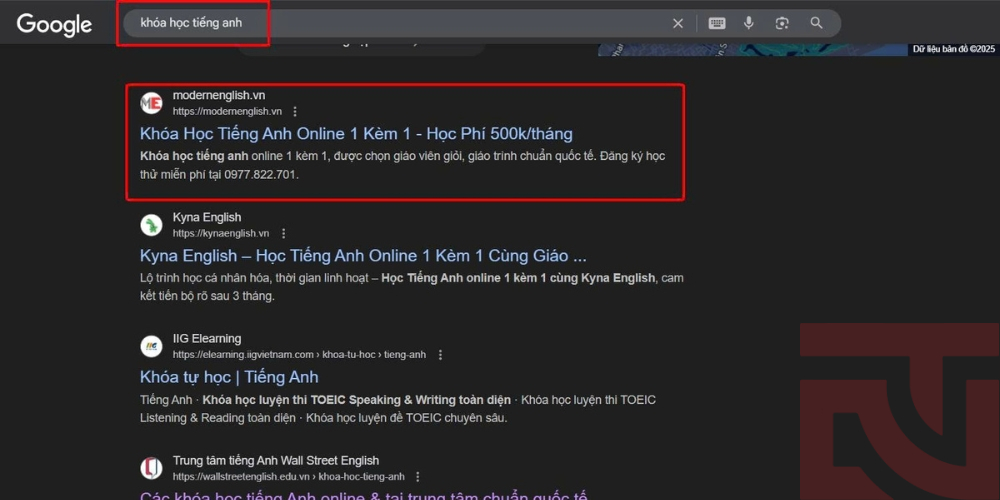
Task: Click the https://kynaenglish.vn URL text
Action: tap(221, 233)
